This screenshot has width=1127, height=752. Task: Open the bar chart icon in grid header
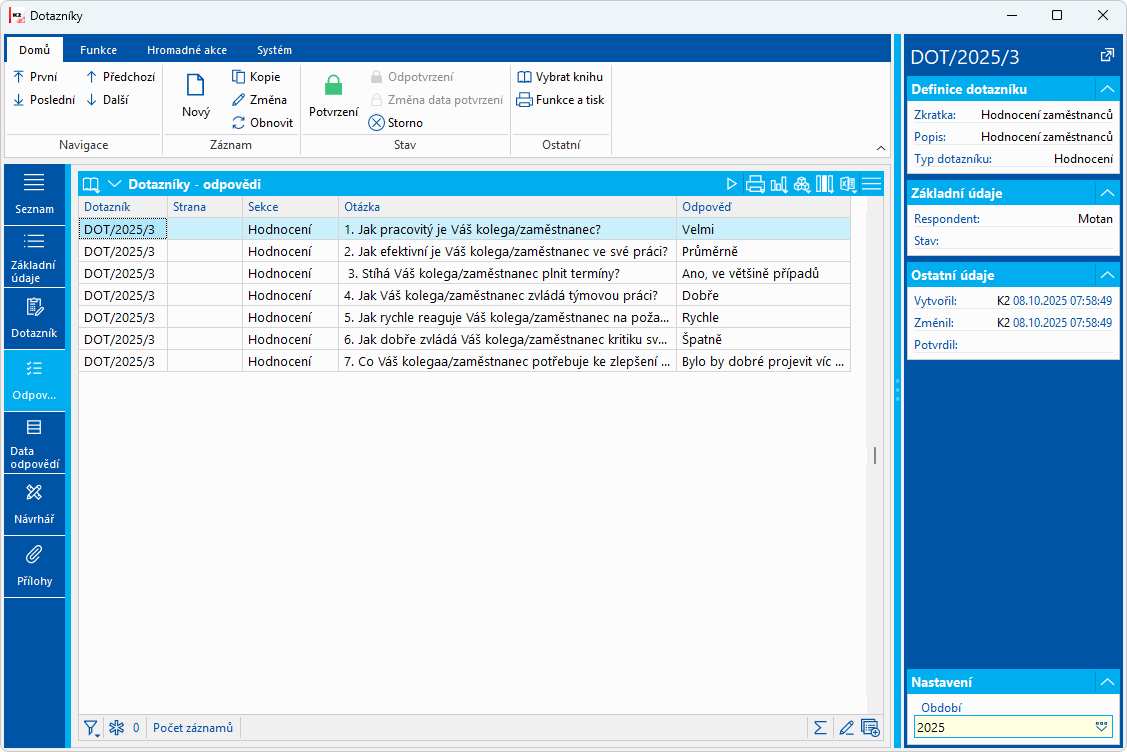(778, 184)
